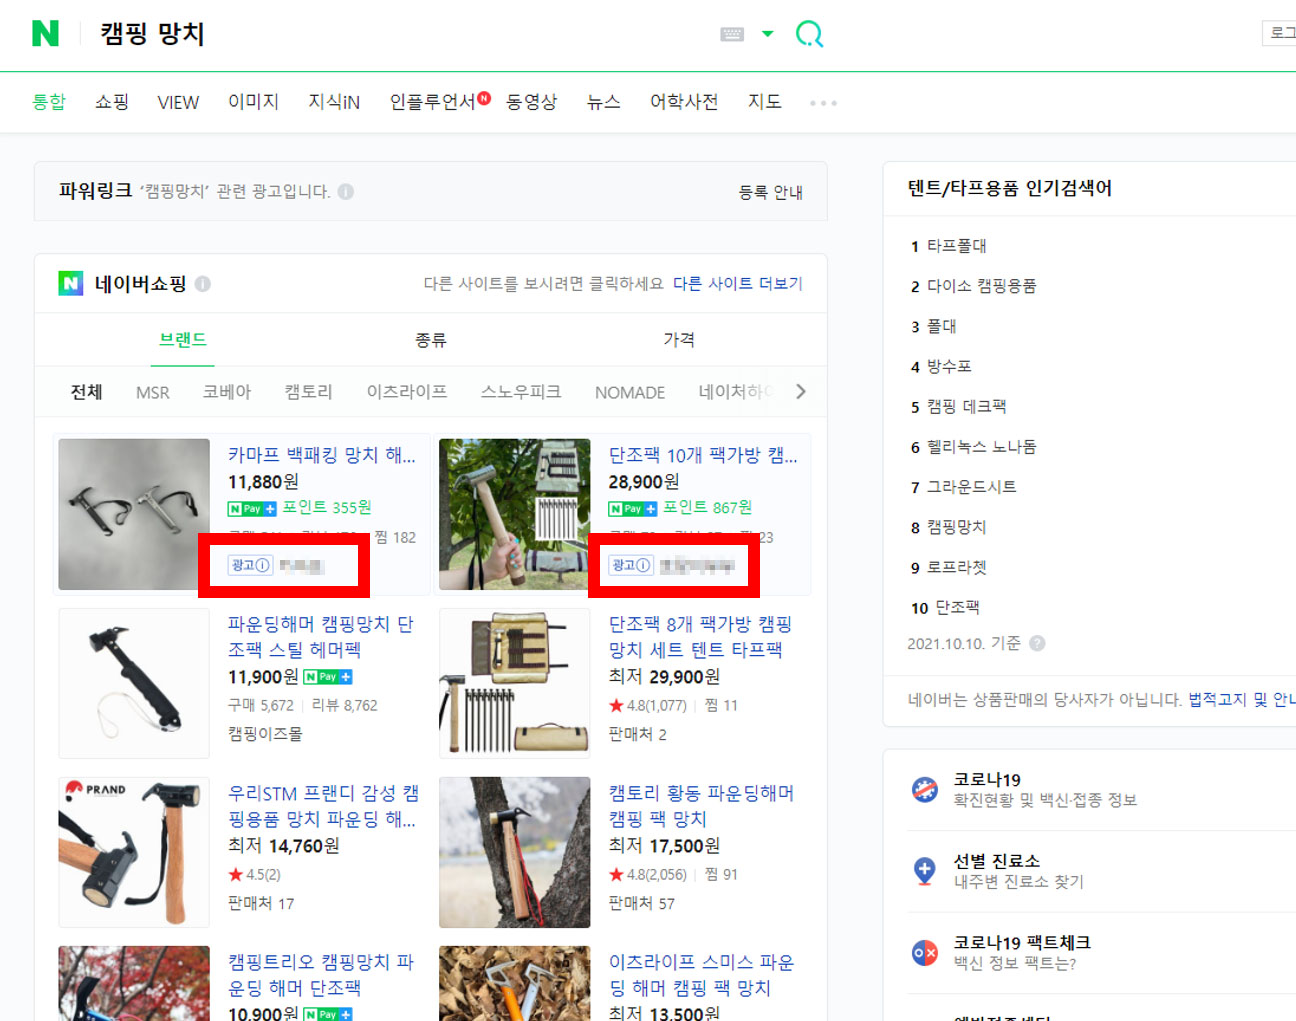The width and height of the screenshot is (1296, 1021).
Task: Filter by 코베아 brand
Action: pyautogui.click(x=227, y=392)
